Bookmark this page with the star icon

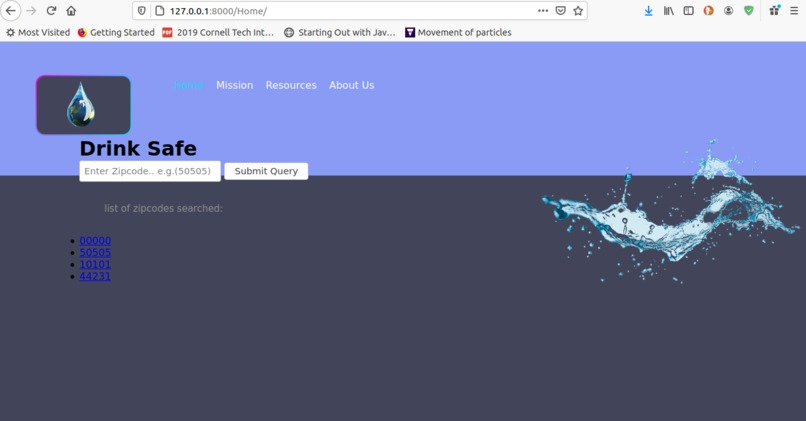click(578, 11)
